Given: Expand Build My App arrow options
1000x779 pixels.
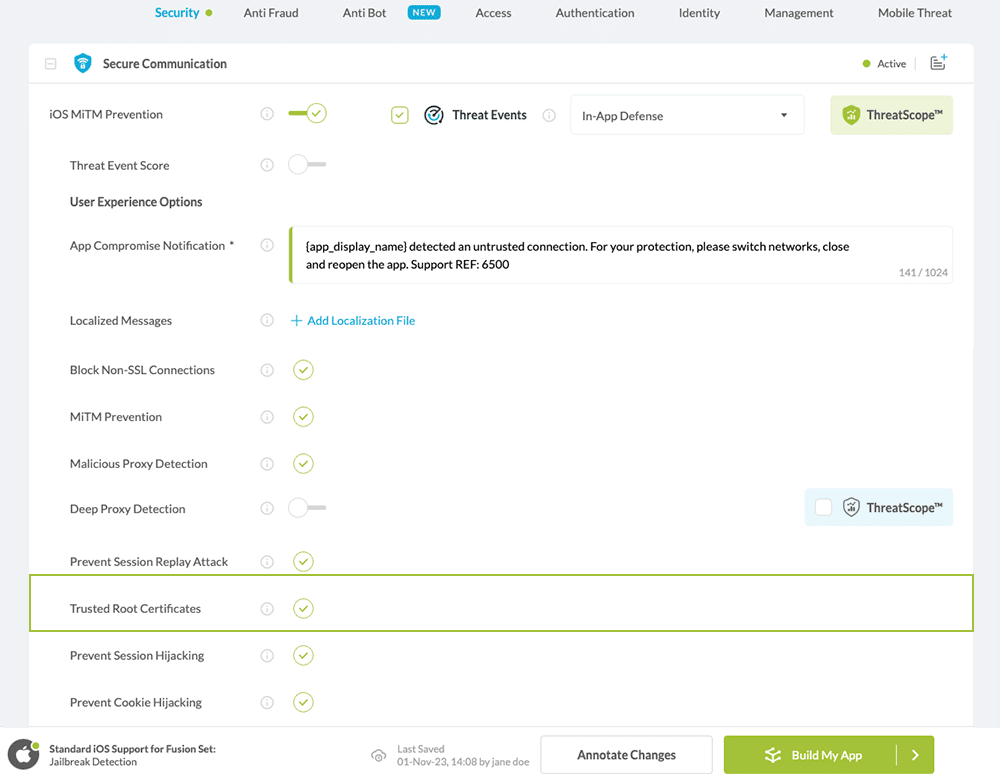Looking at the screenshot, I should [915, 755].
